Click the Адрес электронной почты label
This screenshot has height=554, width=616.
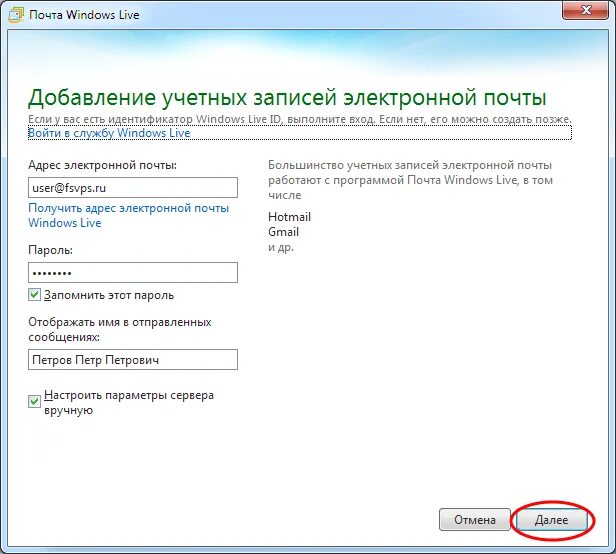(103, 165)
